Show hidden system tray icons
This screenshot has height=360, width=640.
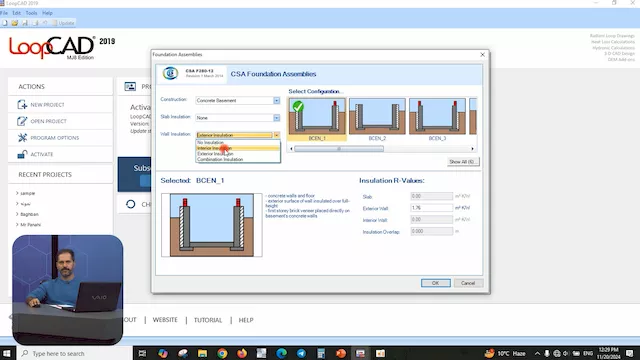coord(537,353)
